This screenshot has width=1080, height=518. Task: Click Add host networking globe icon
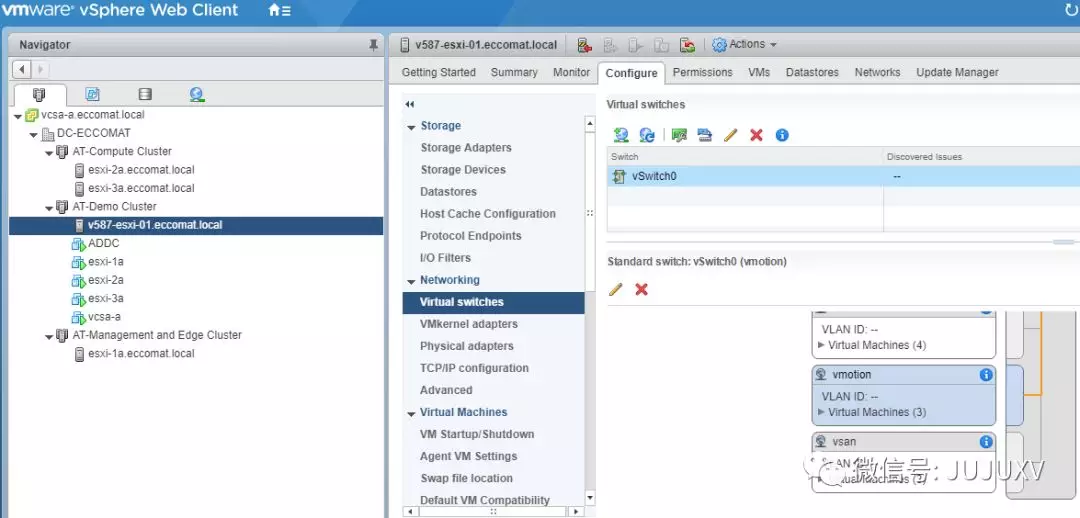click(621, 135)
